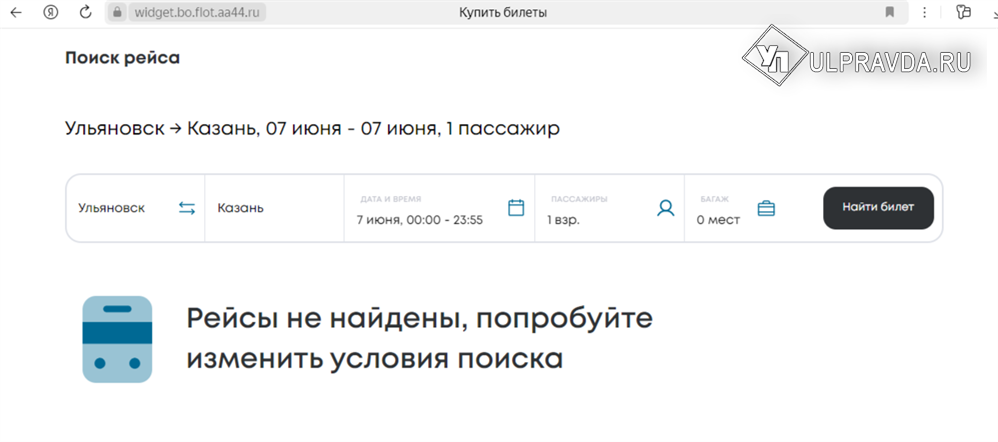Open the browser extensions panel icon
This screenshot has height=442, width=998.
click(x=963, y=12)
